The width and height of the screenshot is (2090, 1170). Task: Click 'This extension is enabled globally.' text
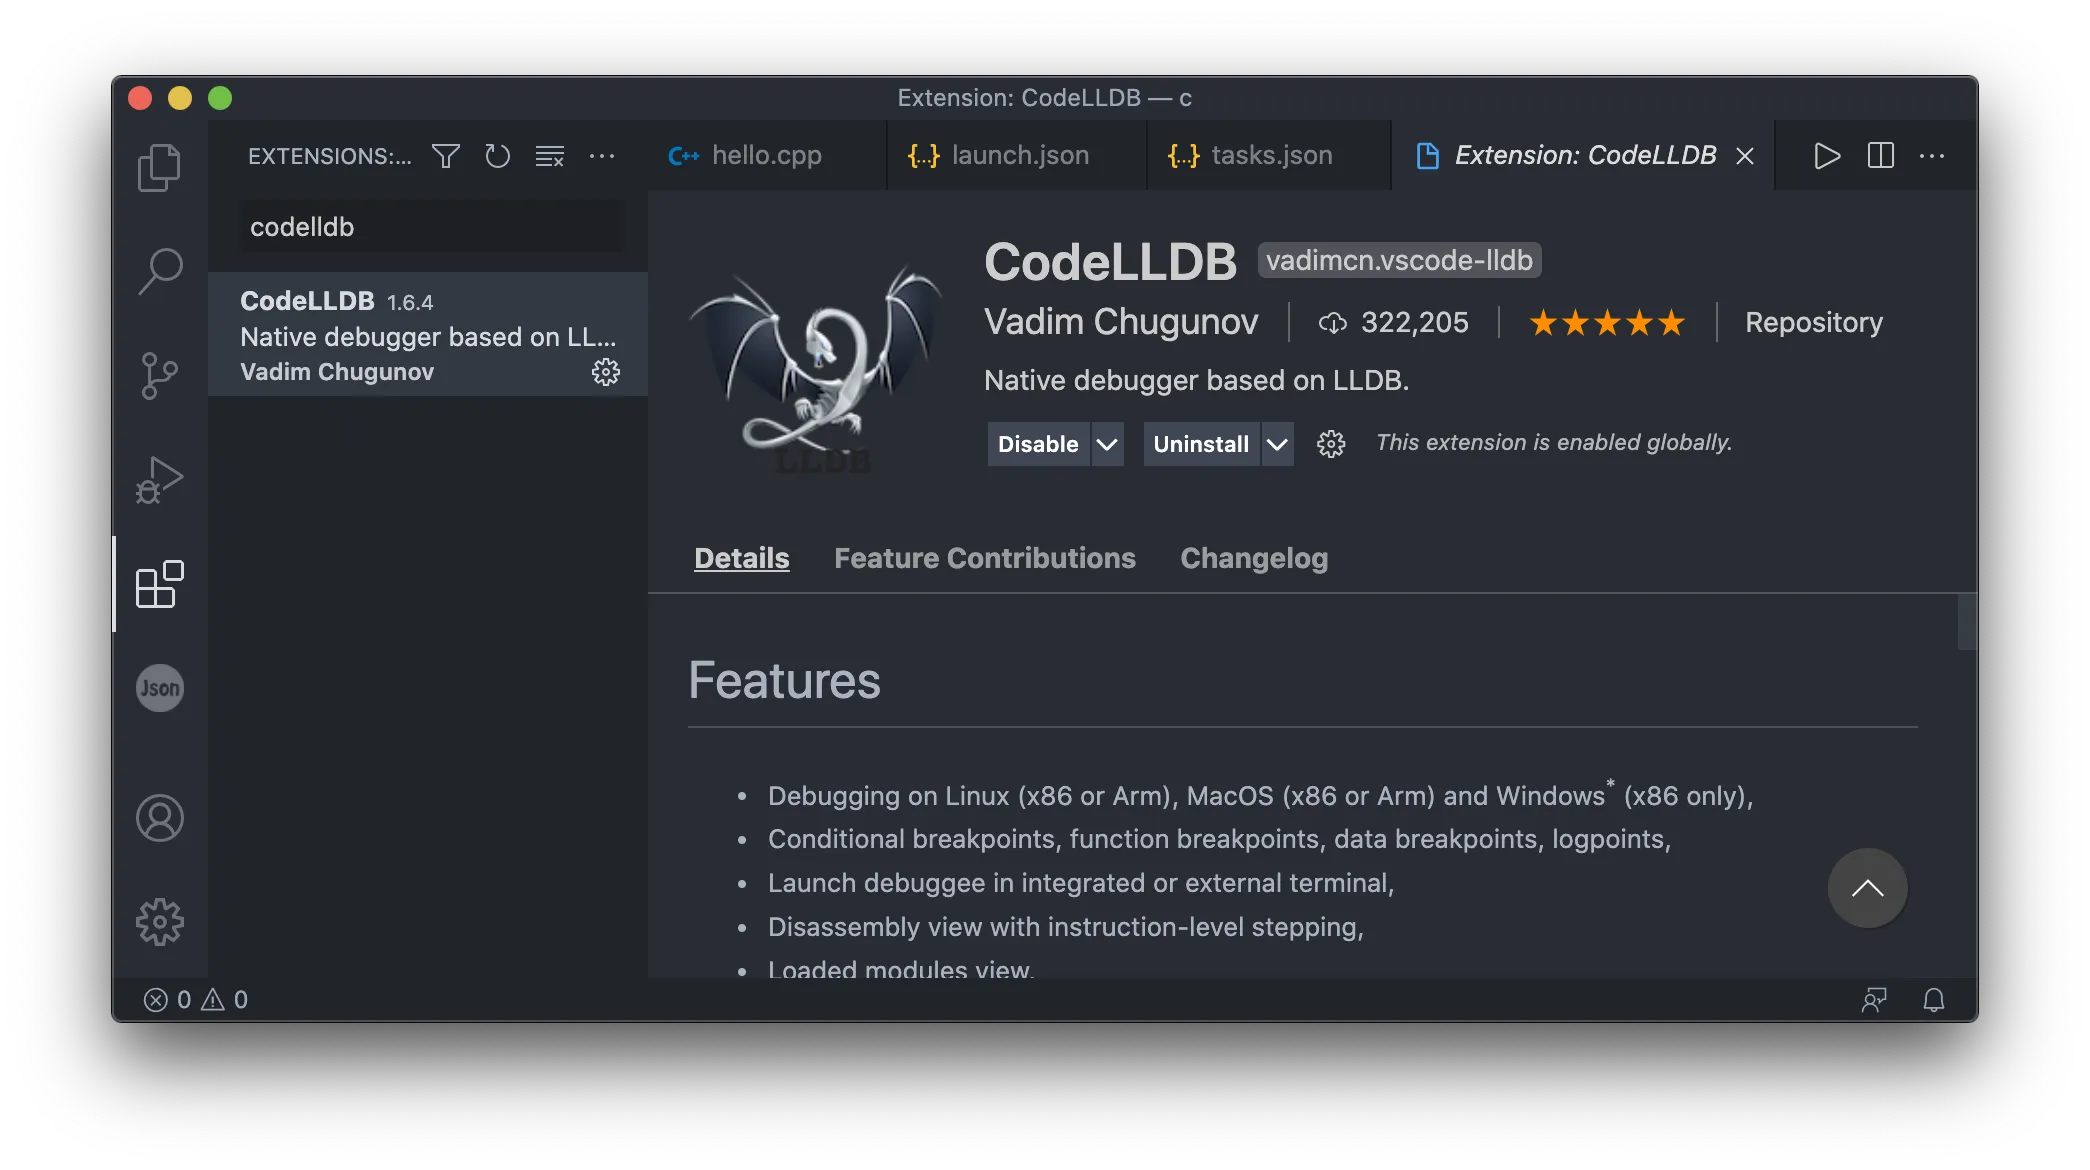point(1553,443)
